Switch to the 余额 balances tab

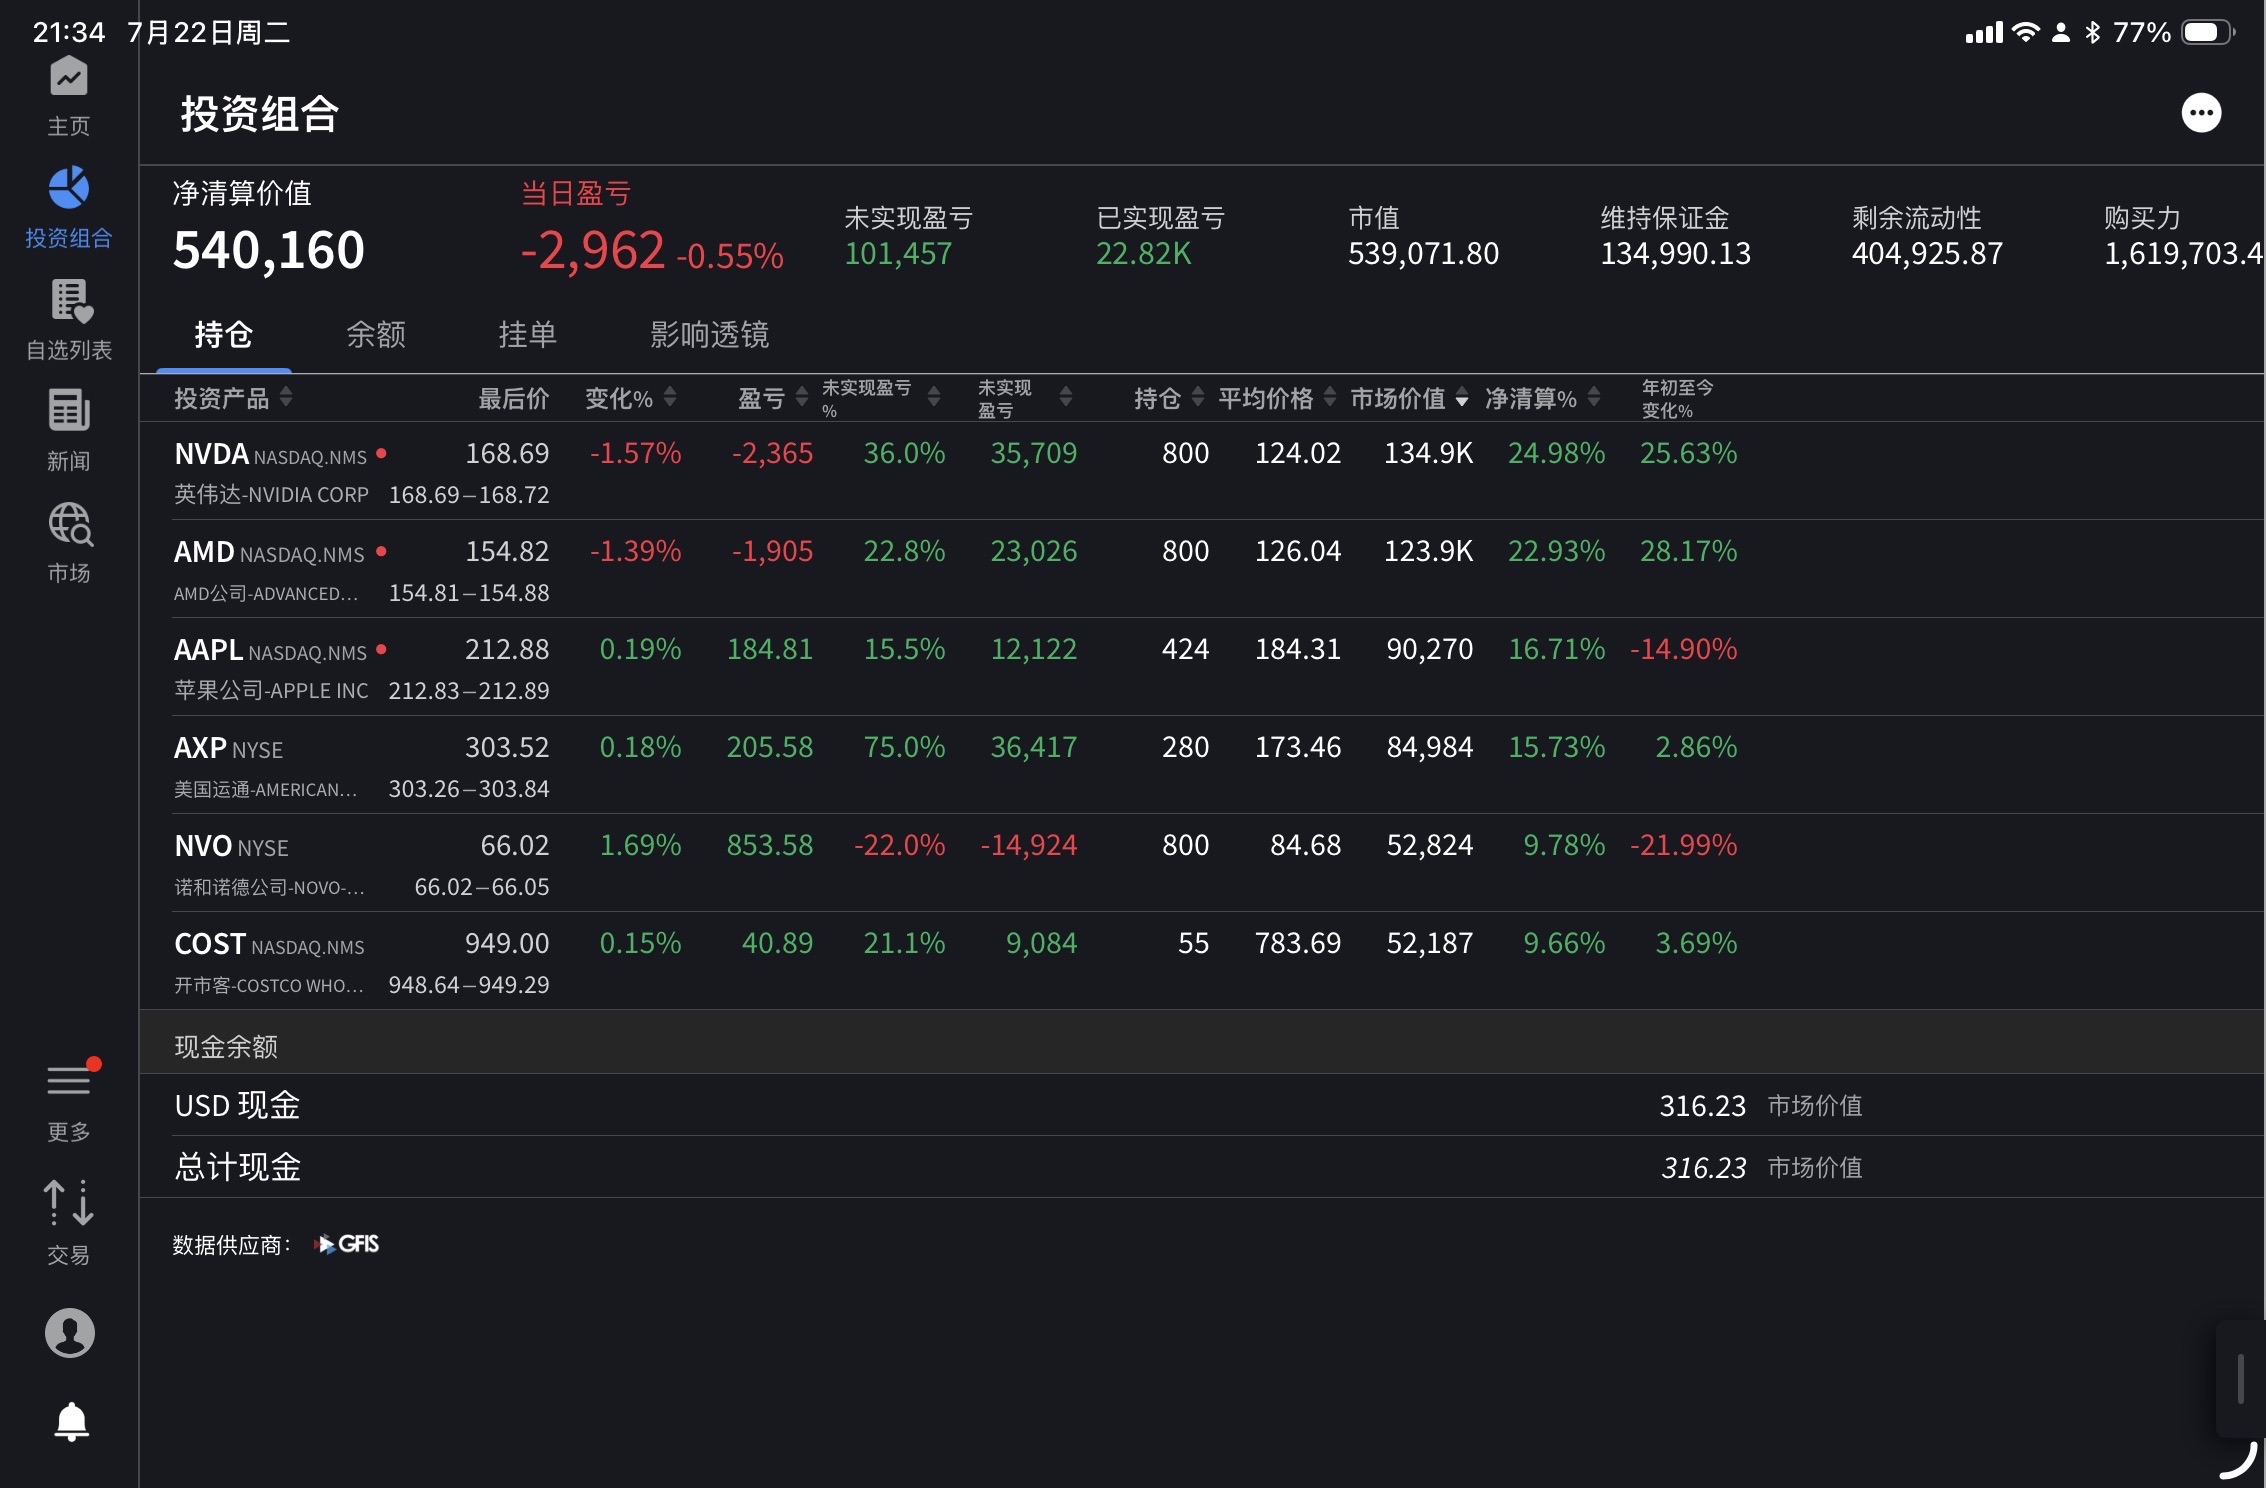[376, 334]
